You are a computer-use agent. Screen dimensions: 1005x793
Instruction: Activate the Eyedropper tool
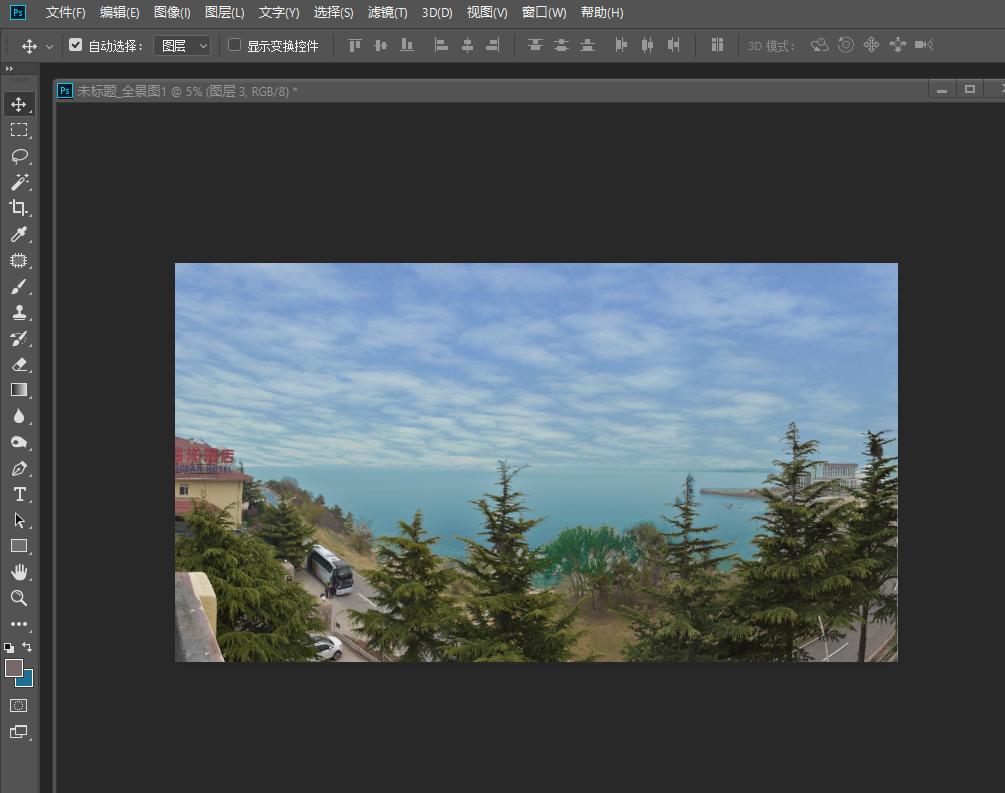[x=19, y=234]
